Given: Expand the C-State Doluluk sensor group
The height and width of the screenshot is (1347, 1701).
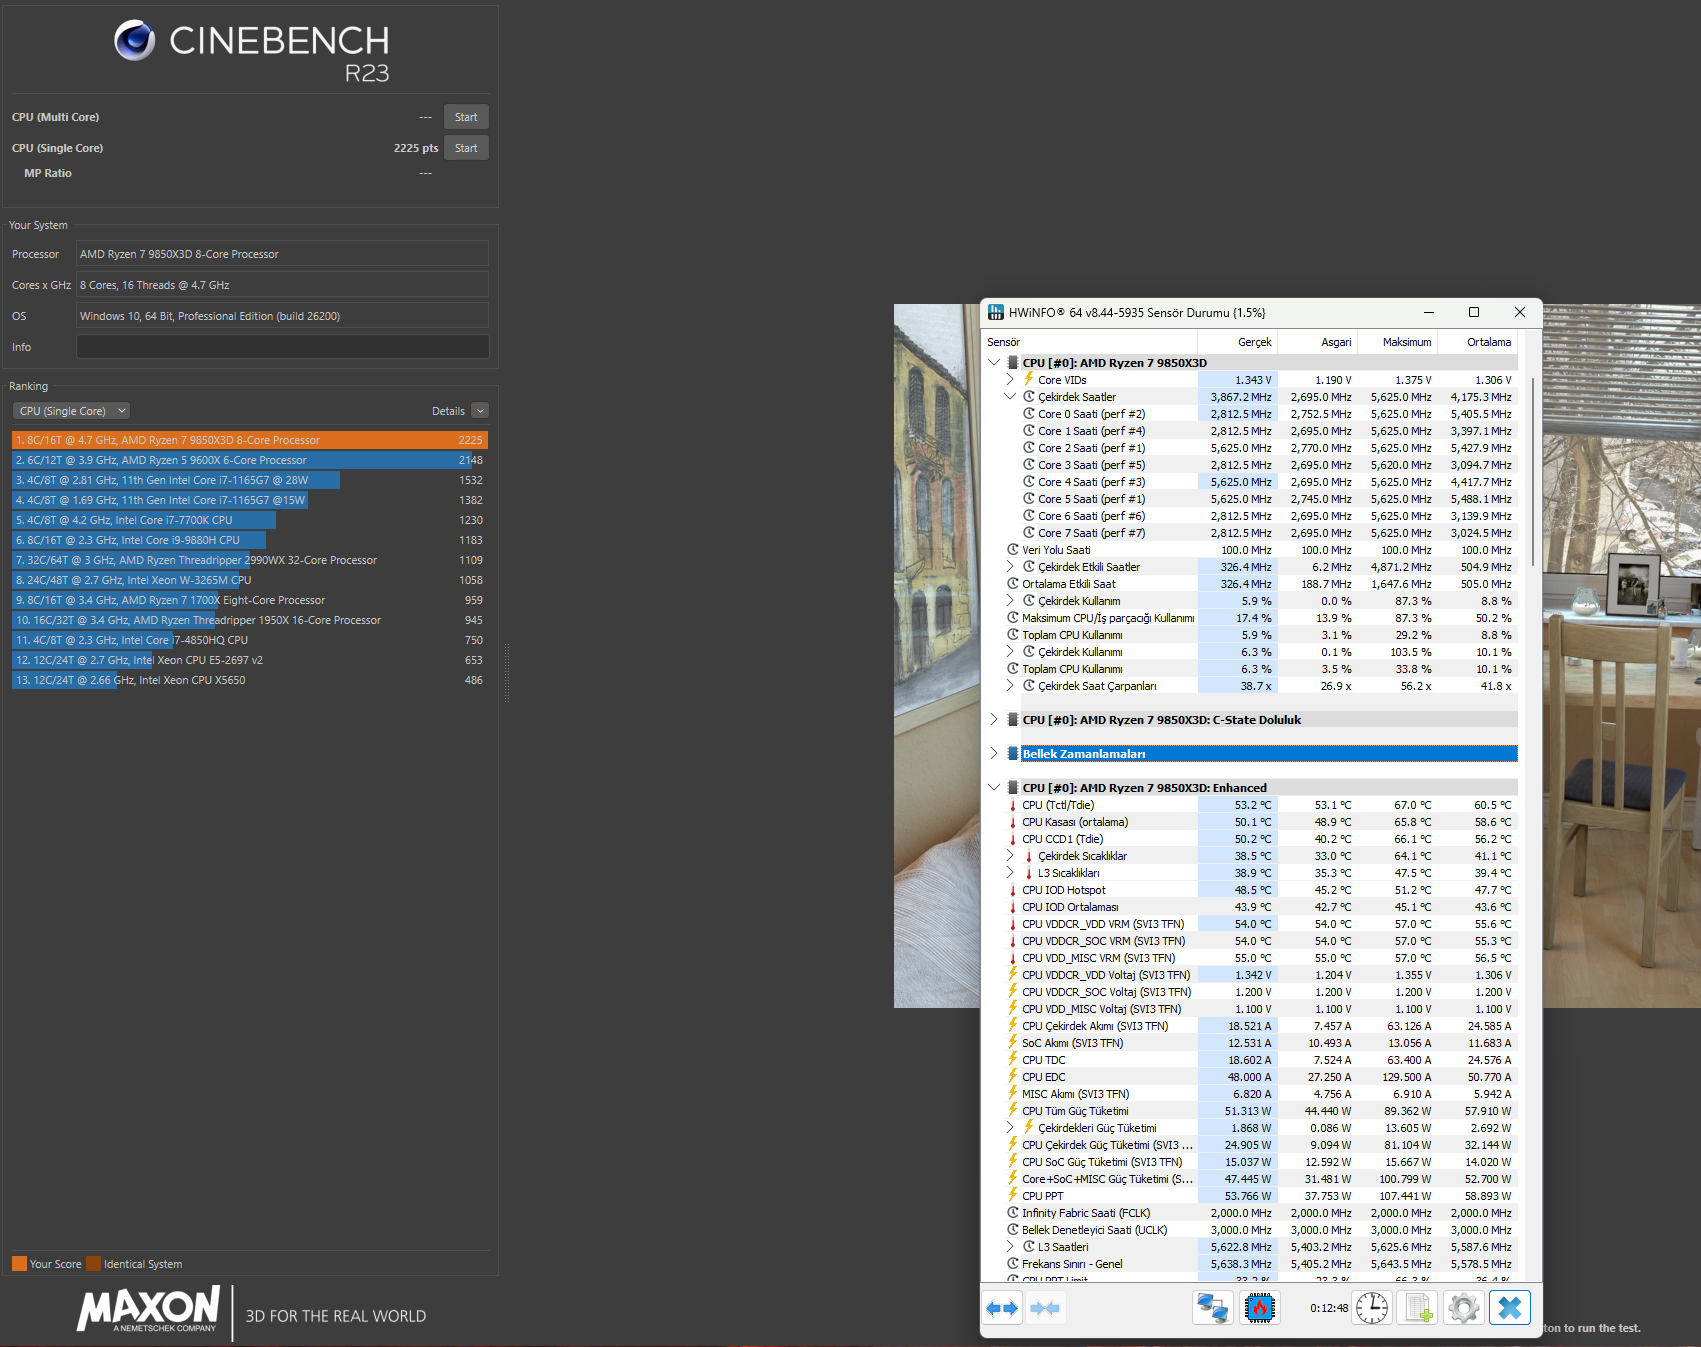Looking at the screenshot, I should (x=994, y=720).
